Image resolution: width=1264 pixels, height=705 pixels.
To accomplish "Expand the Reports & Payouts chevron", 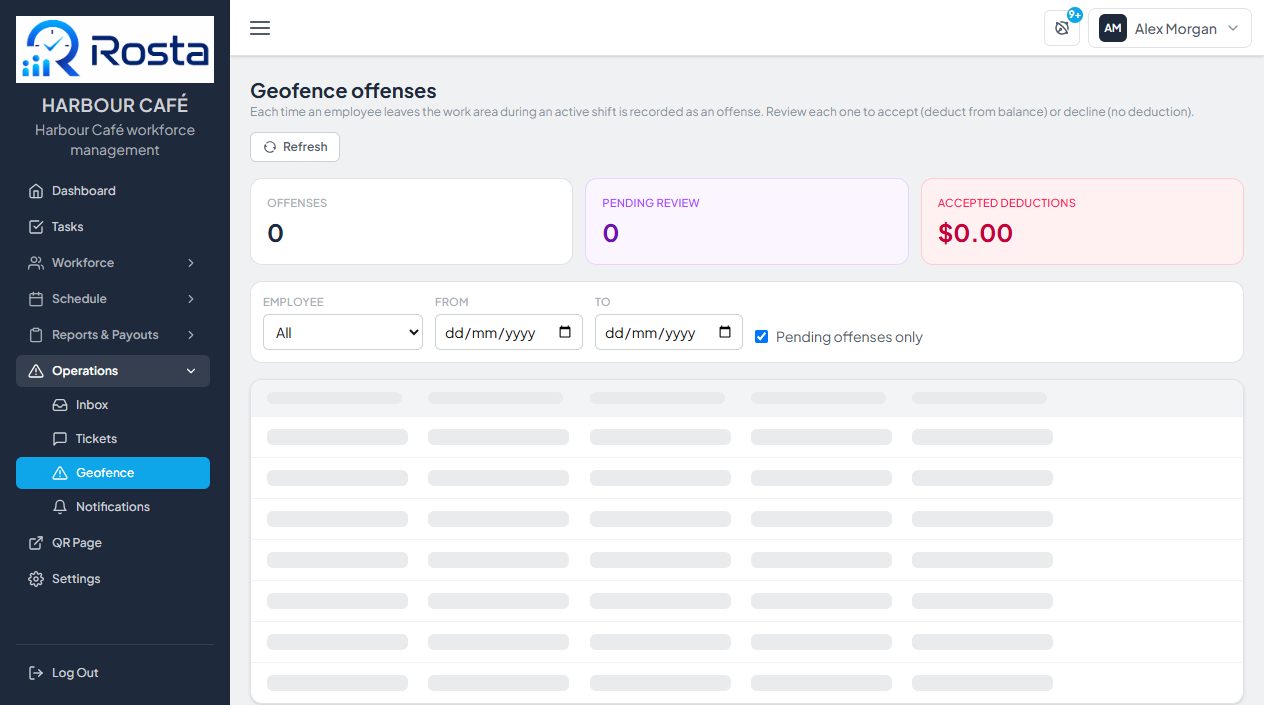I will click(191, 335).
